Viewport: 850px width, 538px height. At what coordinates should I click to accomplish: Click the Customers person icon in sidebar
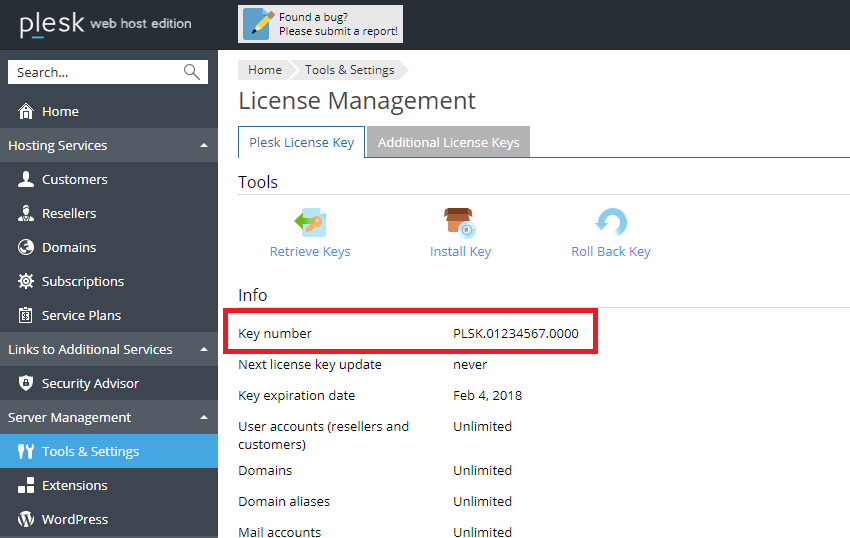(x=26, y=180)
